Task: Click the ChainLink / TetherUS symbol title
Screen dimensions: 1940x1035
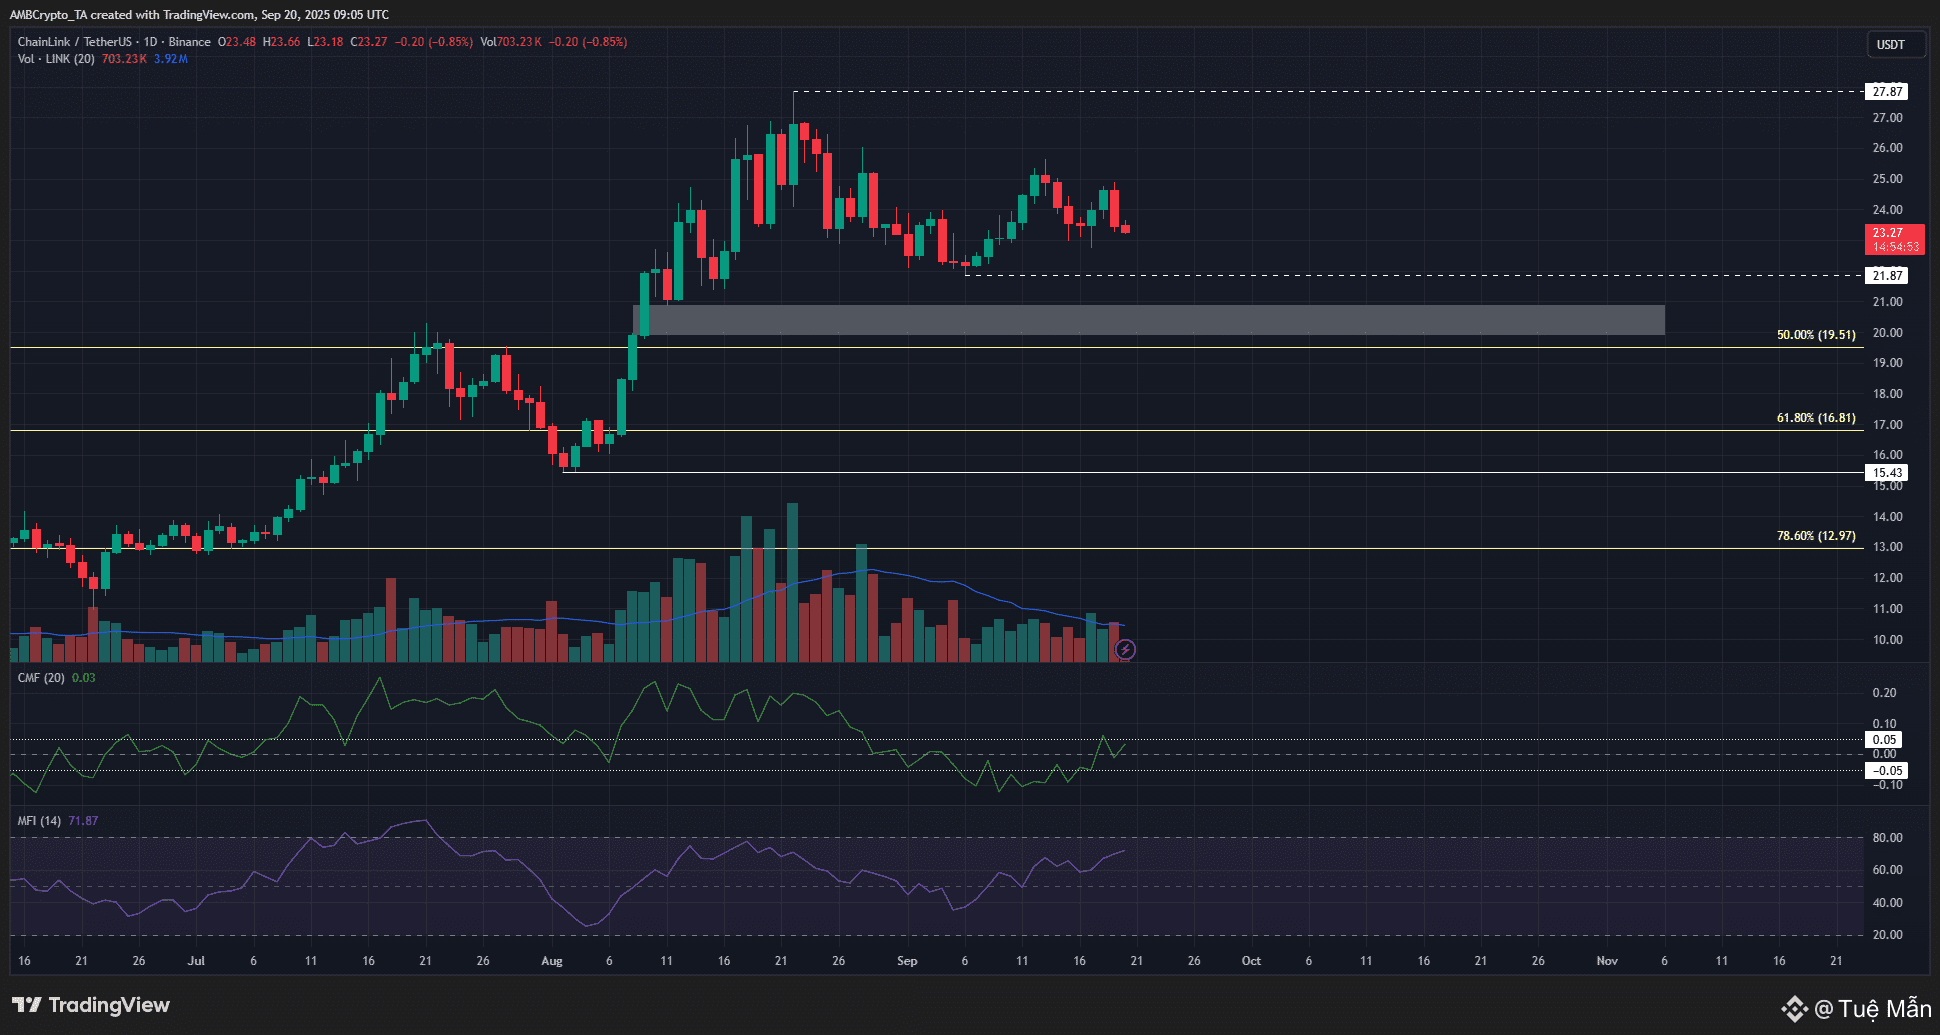Action: (x=75, y=42)
